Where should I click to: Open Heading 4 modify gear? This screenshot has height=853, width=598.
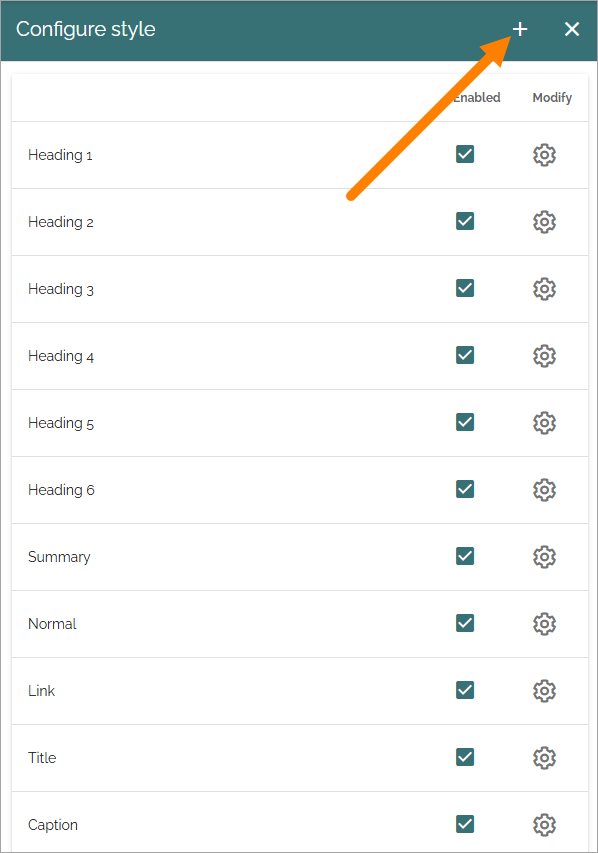[x=544, y=356]
